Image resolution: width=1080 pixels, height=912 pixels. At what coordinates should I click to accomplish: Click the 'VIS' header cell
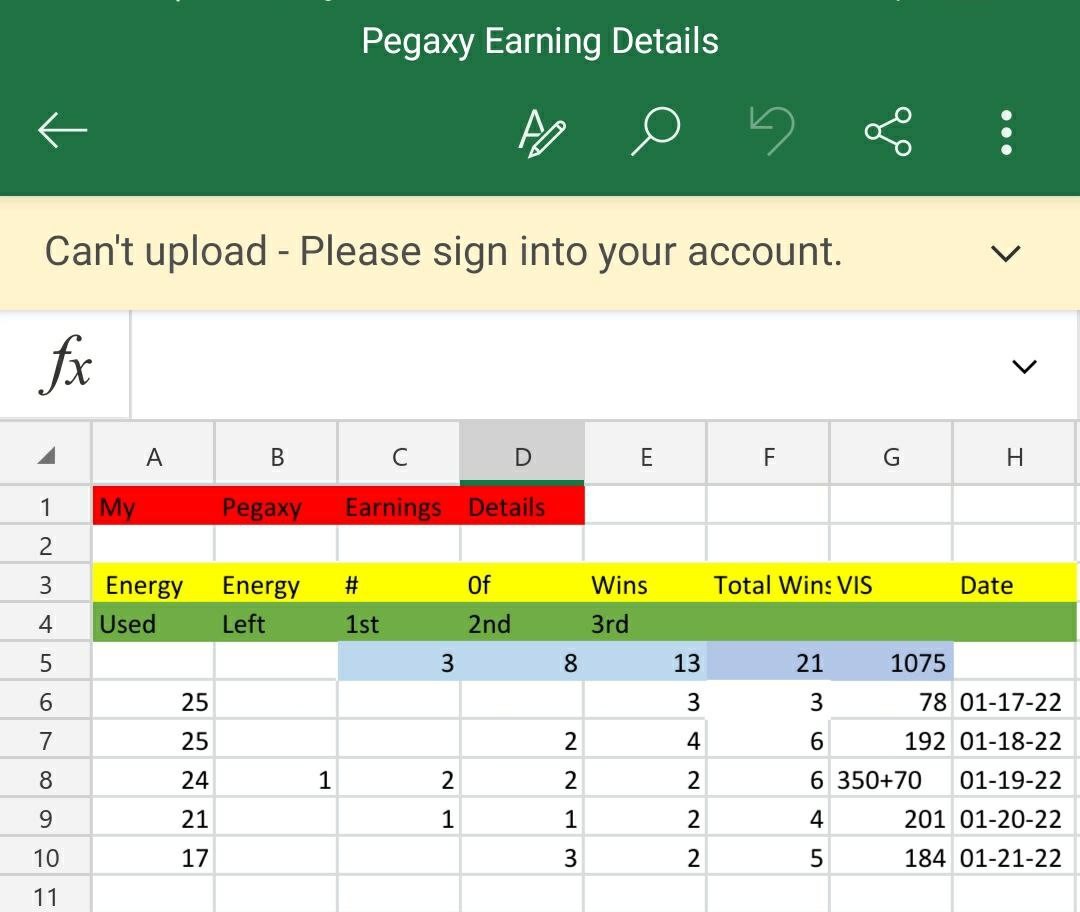point(891,584)
